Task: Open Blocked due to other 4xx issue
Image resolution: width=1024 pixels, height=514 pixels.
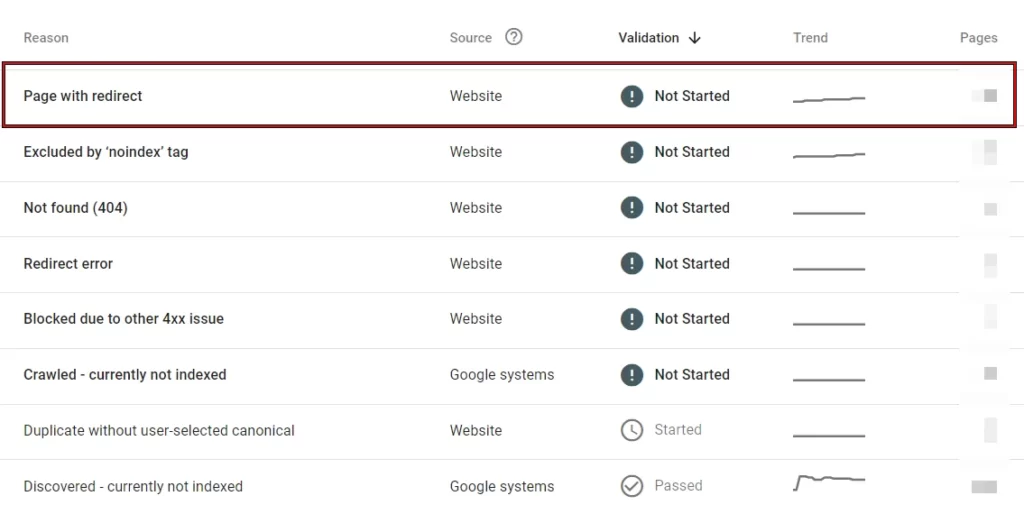Action: (123, 319)
